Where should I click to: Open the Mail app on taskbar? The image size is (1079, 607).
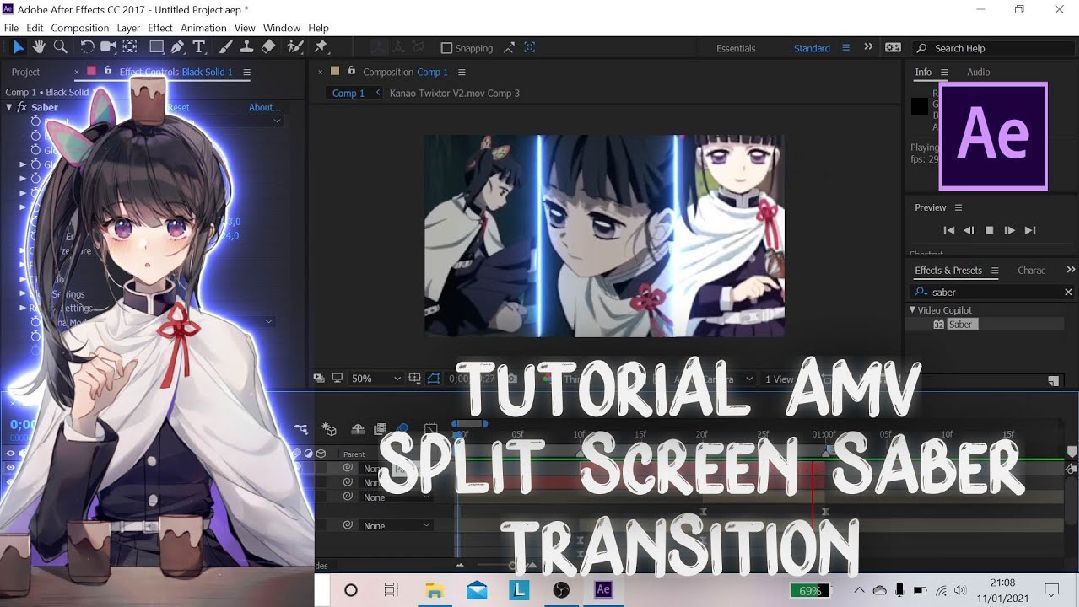(476, 590)
